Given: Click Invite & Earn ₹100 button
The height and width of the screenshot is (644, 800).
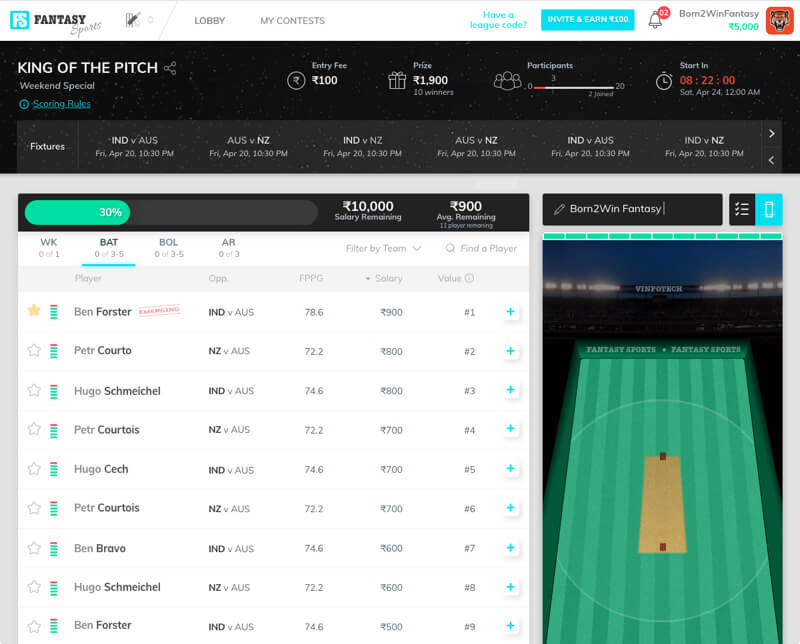Looking at the screenshot, I should coord(587,20).
